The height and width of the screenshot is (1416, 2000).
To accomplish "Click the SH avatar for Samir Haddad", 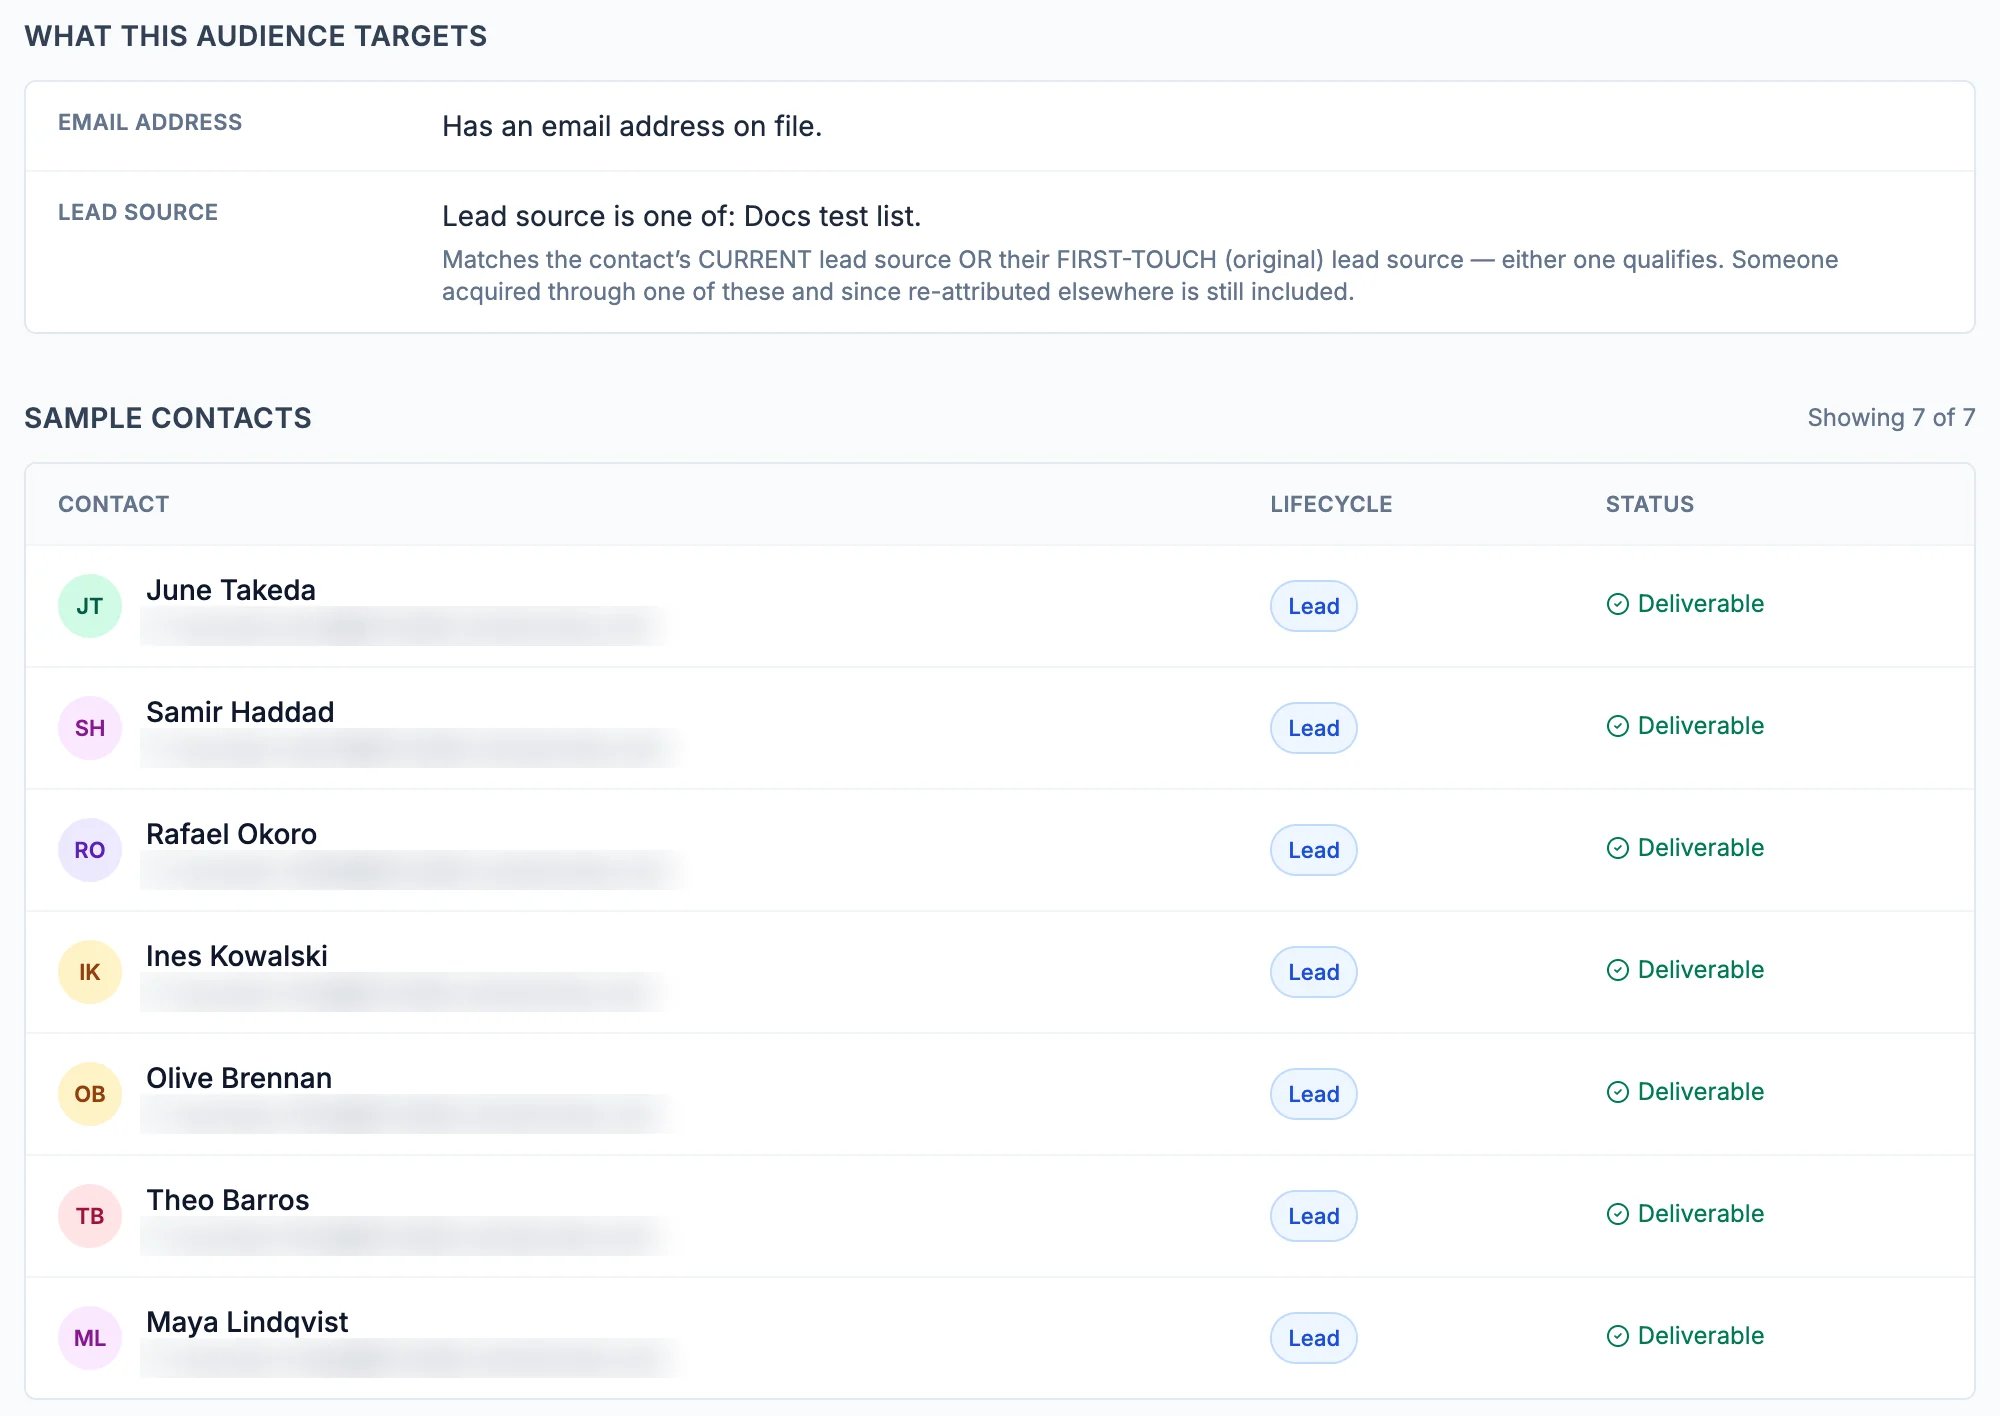I will click(90, 728).
